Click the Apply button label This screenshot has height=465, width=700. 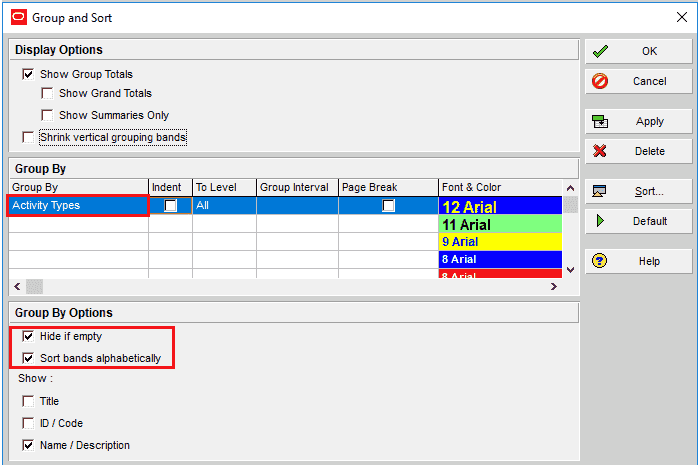pyautogui.click(x=650, y=121)
